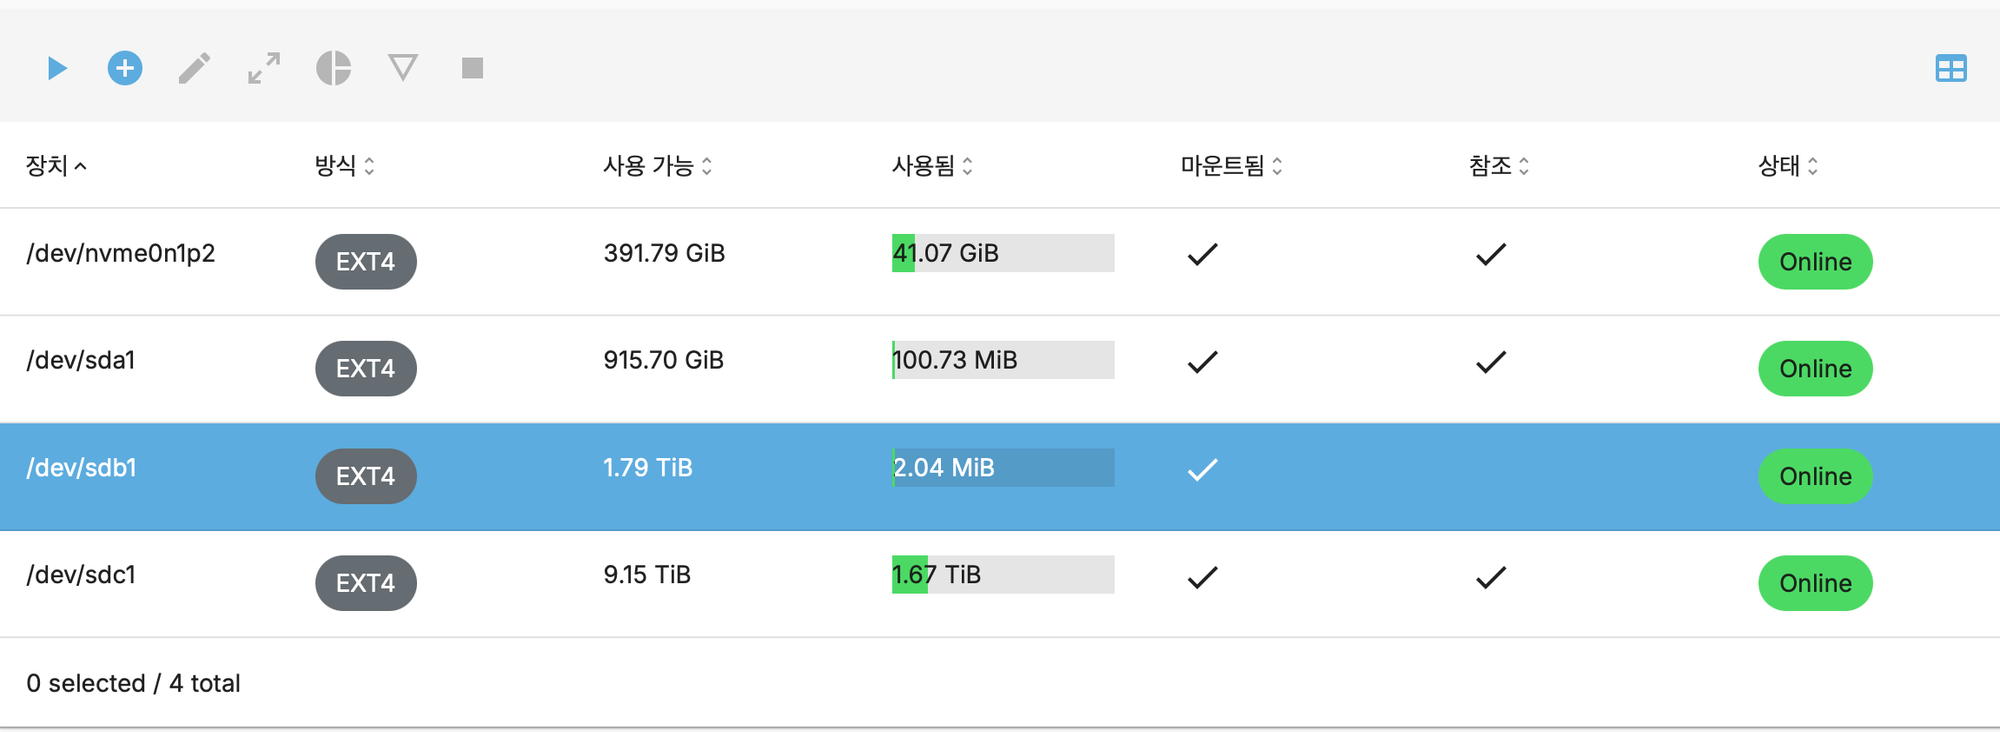Click Online status of /dev/sda1
Screen dimensions: 2000x732
pos(1815,369)
